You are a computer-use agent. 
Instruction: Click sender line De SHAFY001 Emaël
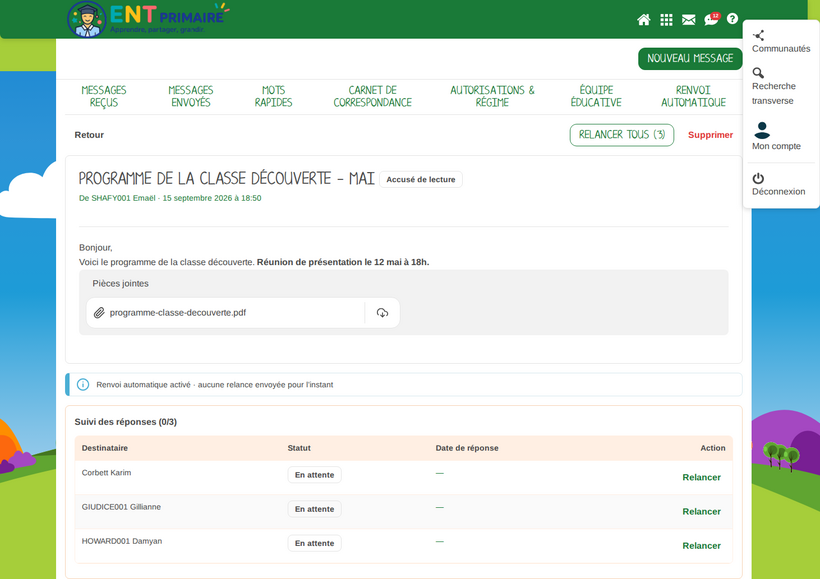(x=170, y=198)
